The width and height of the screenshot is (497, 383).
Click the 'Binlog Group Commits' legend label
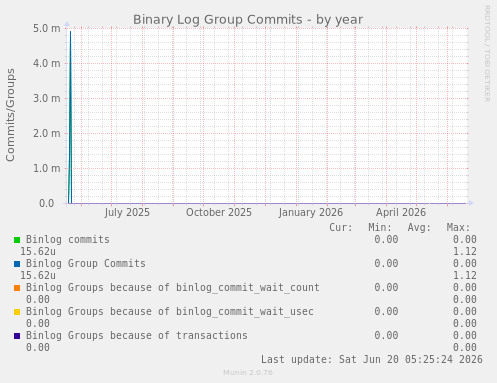86,264
